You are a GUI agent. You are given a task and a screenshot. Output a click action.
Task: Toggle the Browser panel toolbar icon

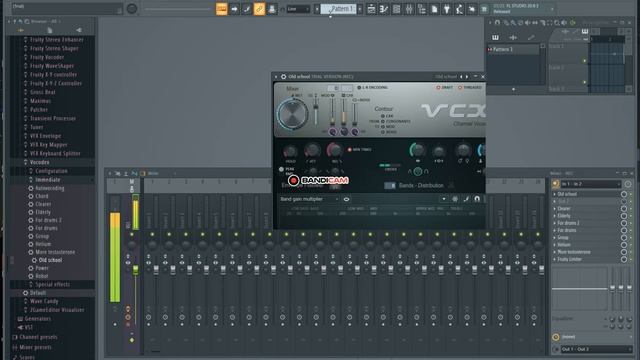(x=422, y=9)
